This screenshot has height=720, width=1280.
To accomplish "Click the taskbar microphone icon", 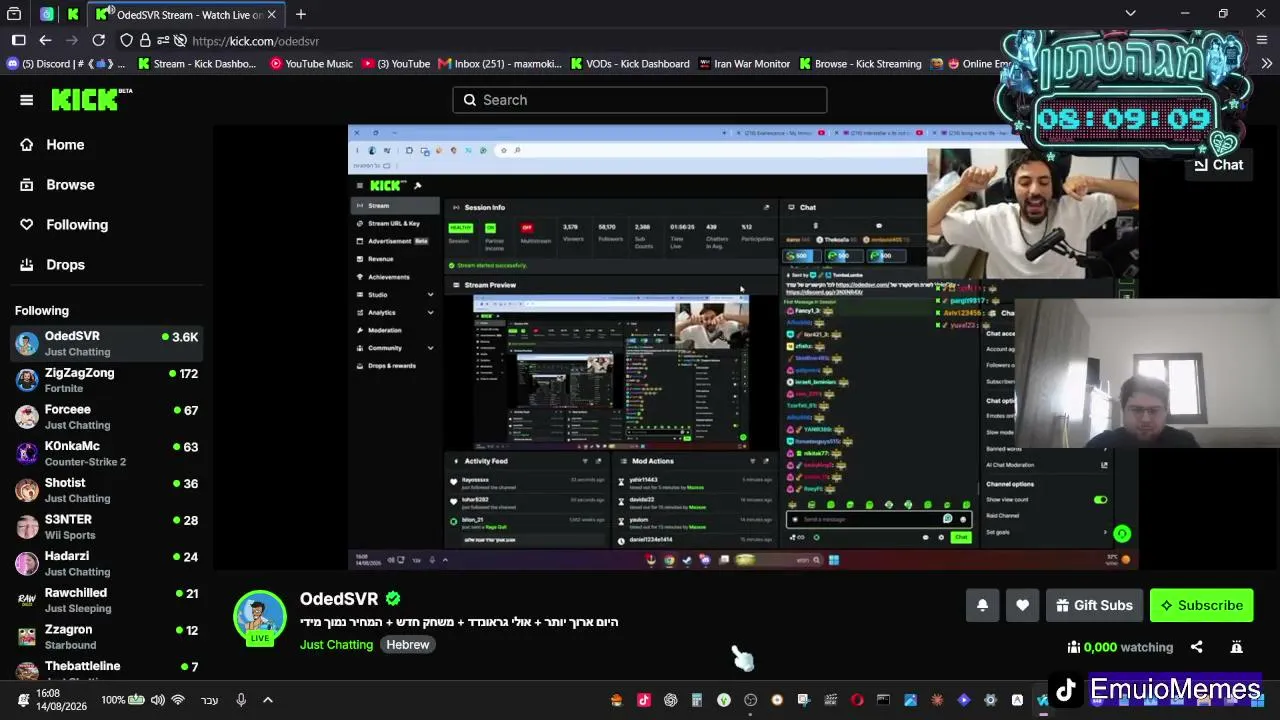I will pyautogui.click(x=241, y=700).
